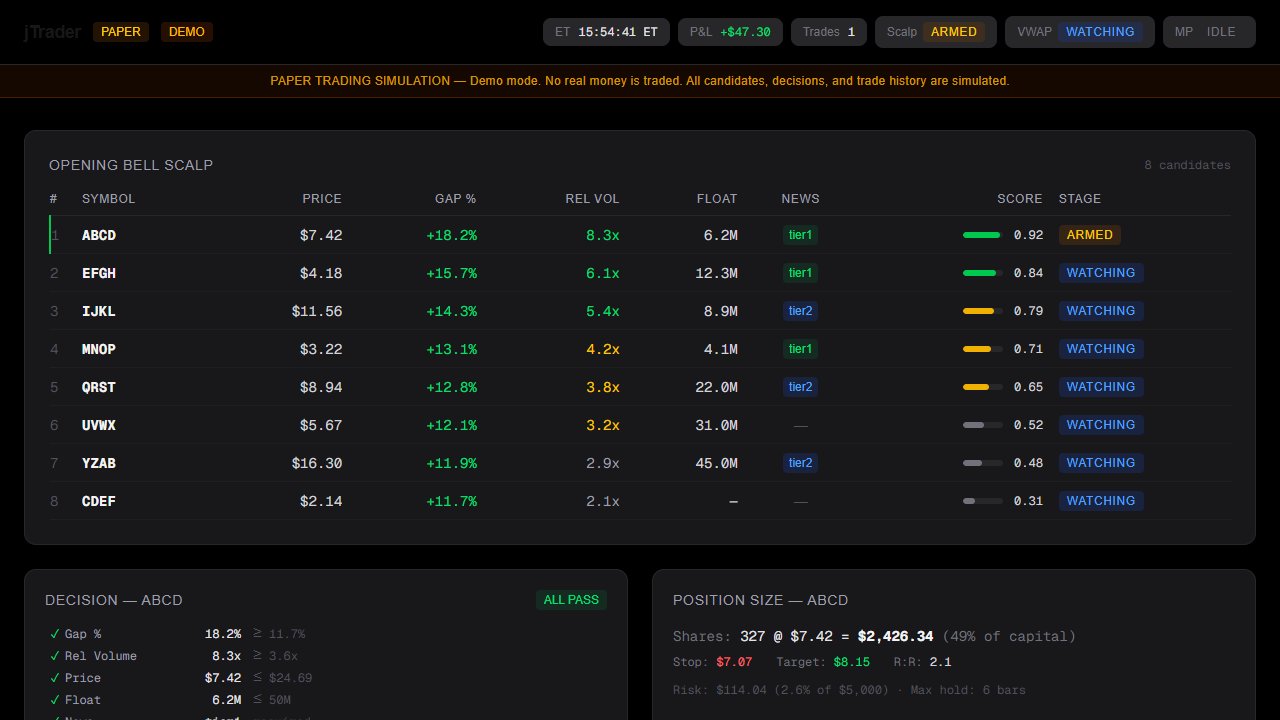Screen dimensions: 1280x720
Task: Select the QRST symbol row
Action: (x=640, y=387)
